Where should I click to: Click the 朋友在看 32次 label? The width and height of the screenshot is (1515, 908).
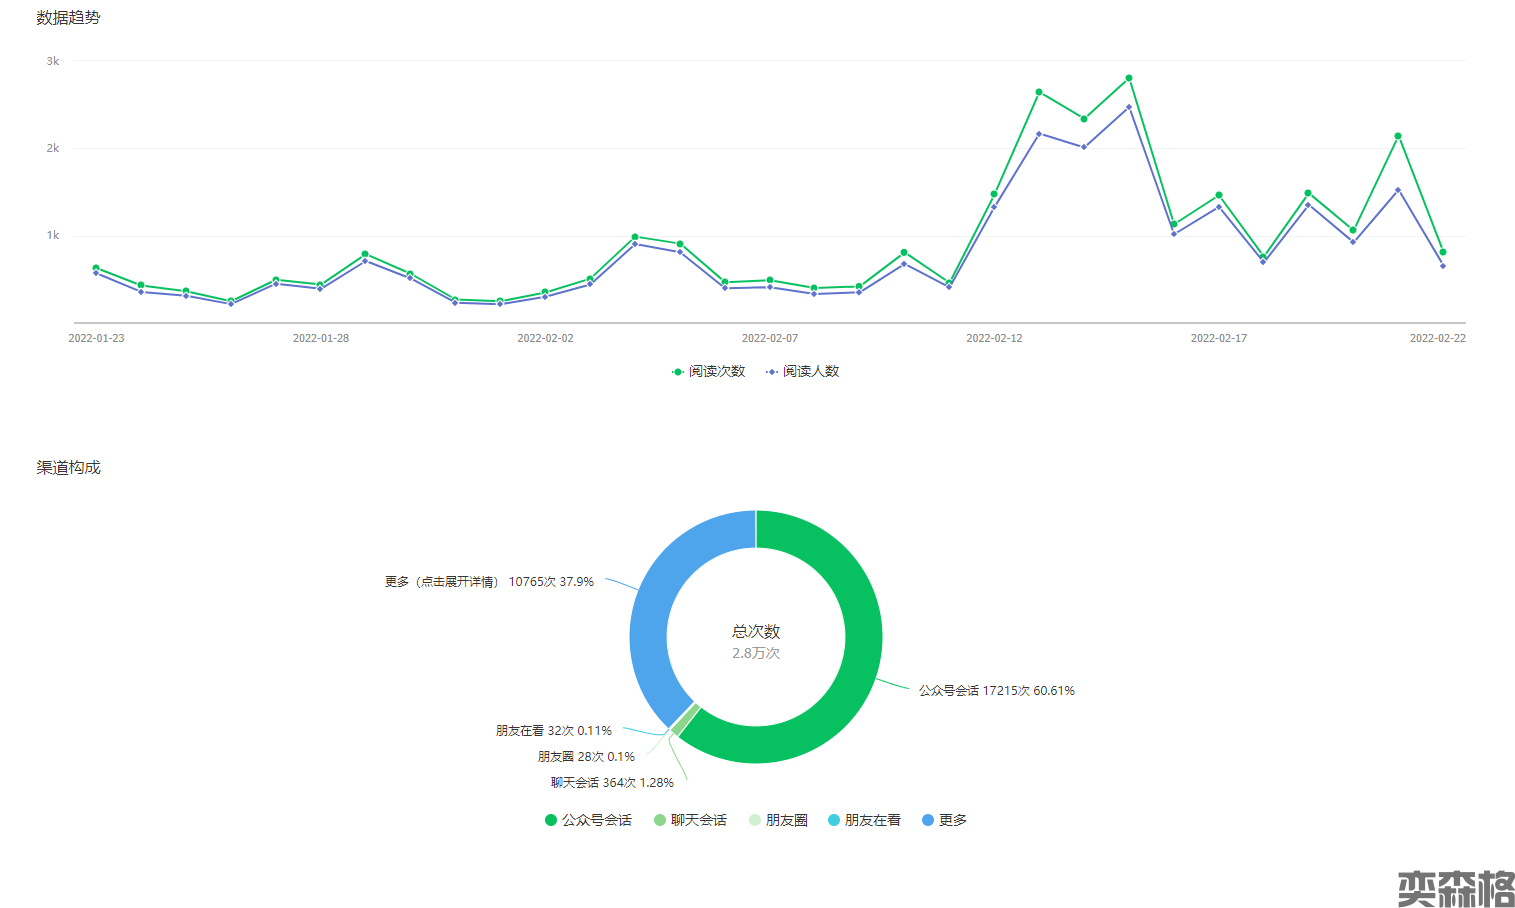553,731
